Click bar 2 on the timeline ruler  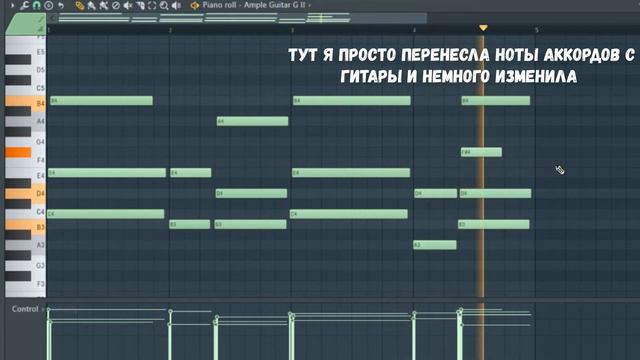[x=170, y=30]
